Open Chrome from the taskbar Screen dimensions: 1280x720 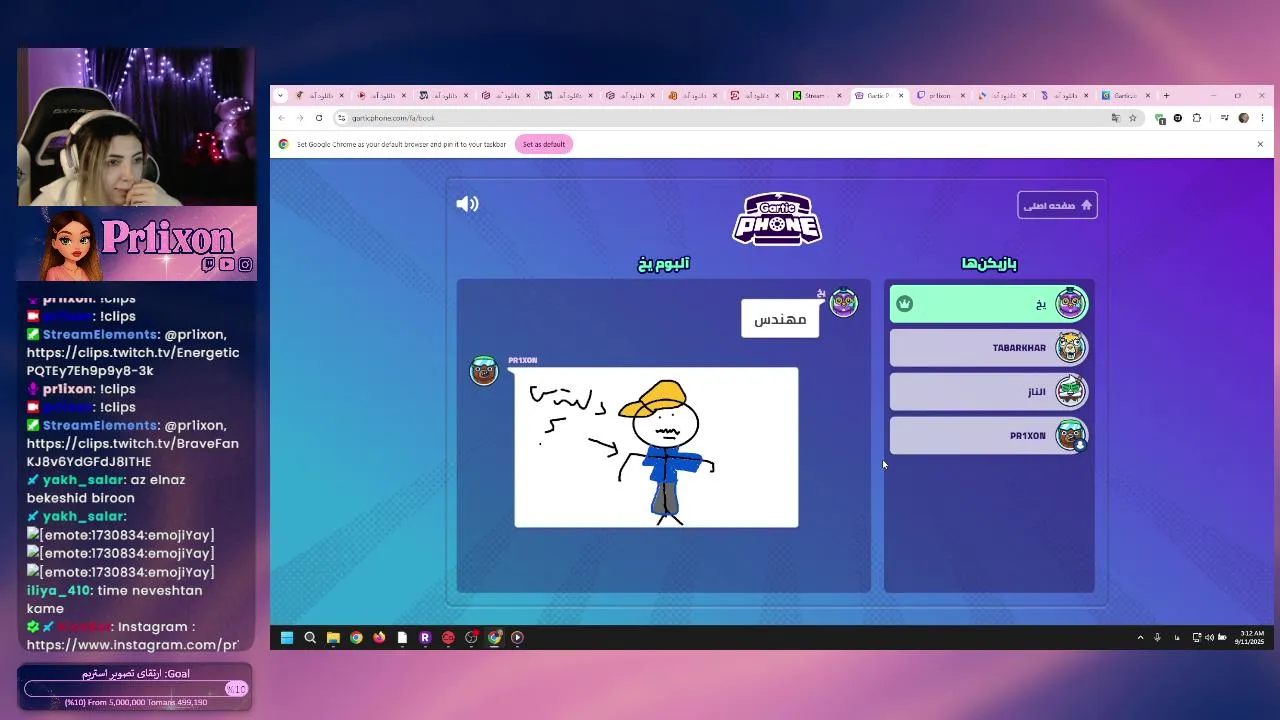(356, 637)
